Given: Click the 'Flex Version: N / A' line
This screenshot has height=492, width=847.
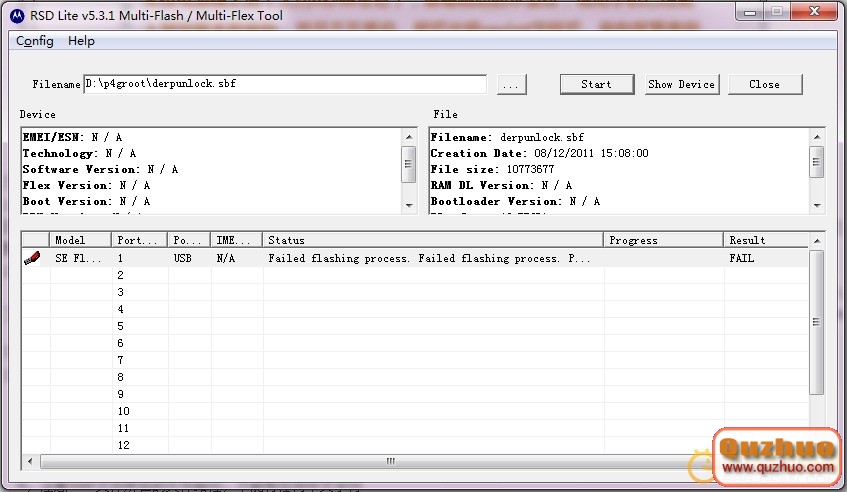Looking at the screenshot, I should click(86, 185).
